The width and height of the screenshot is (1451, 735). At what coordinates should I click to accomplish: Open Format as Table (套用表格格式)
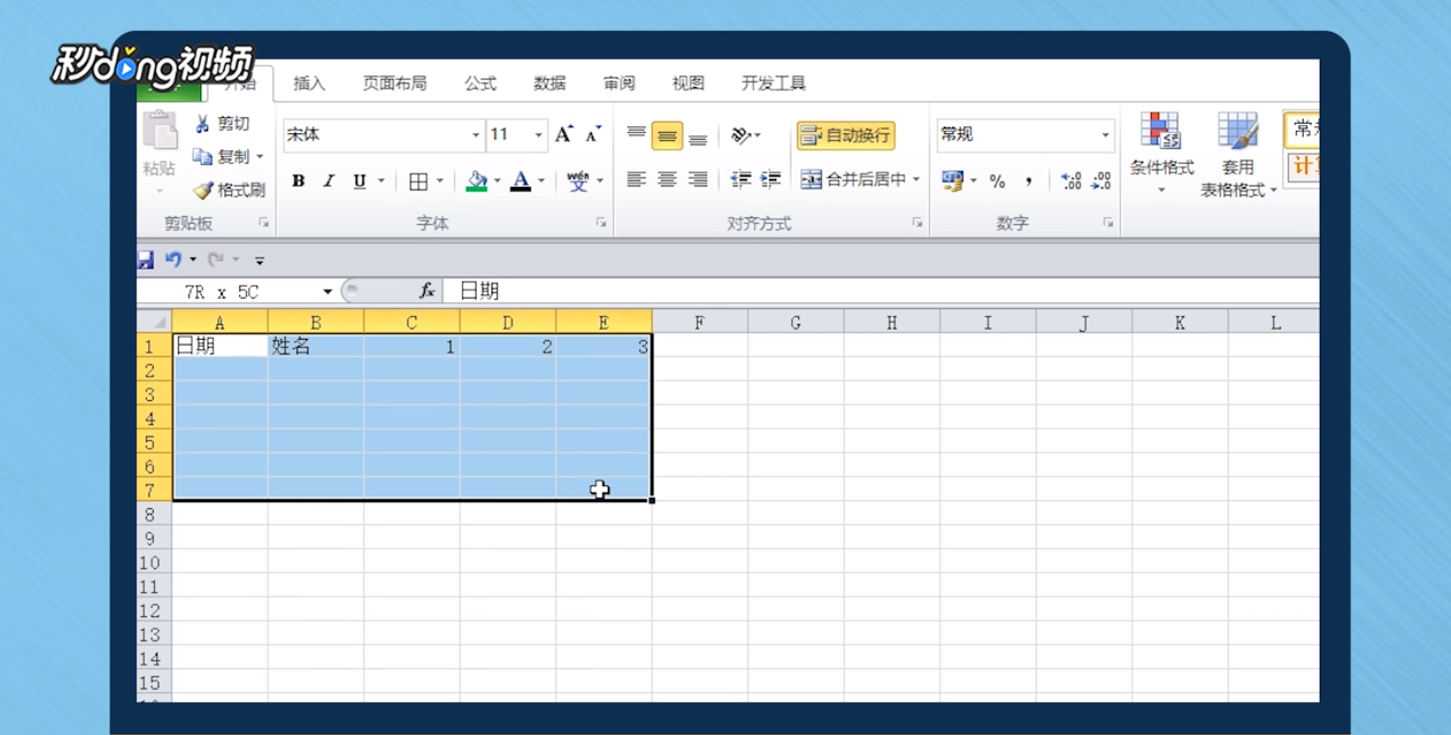click(1238, 153)
